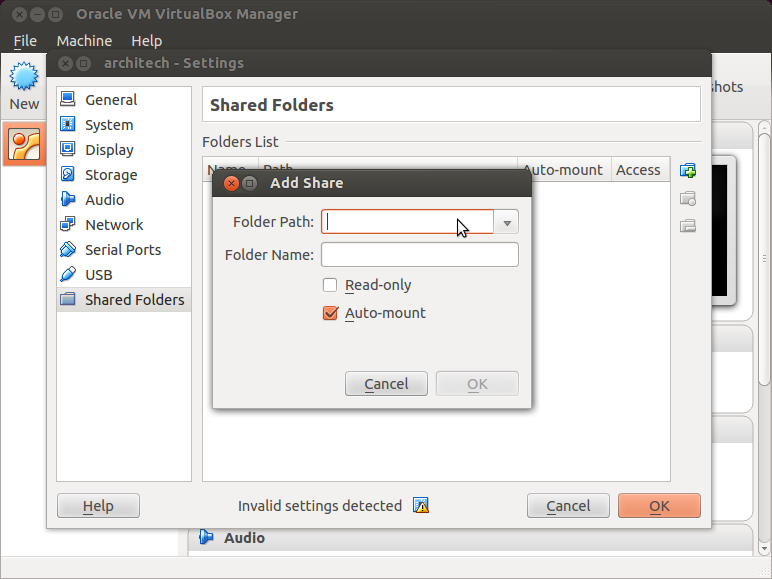Open Serial Ports settings category
Image resolution: width=772 pixels, height=579 pixels.
click(124, 250)
